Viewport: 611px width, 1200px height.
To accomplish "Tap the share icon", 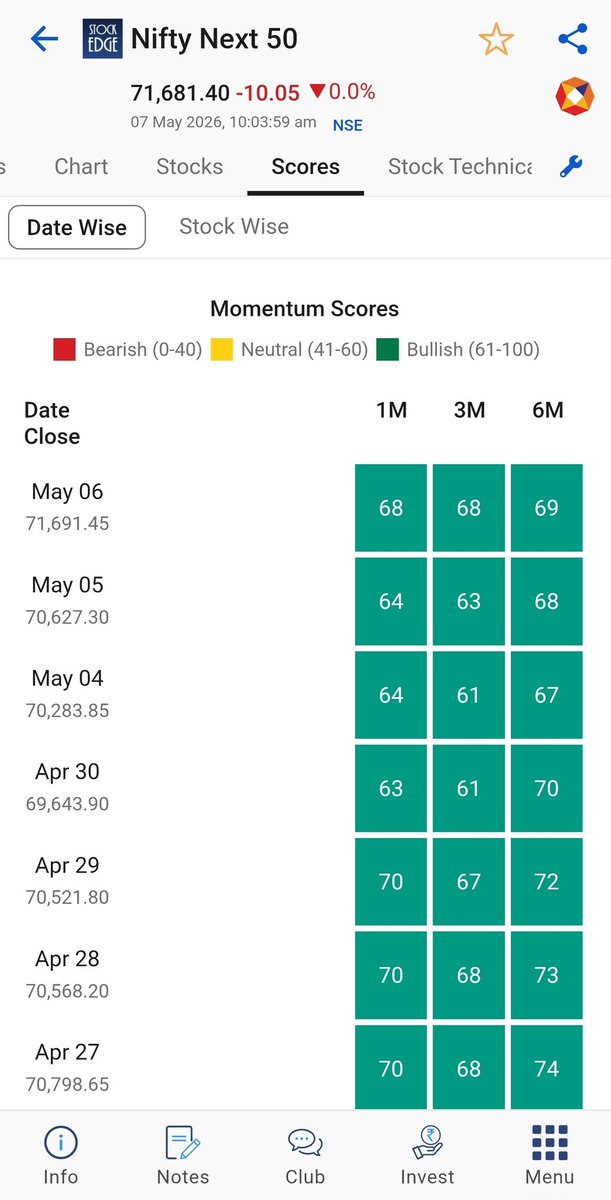I will [x=572, y=39].
